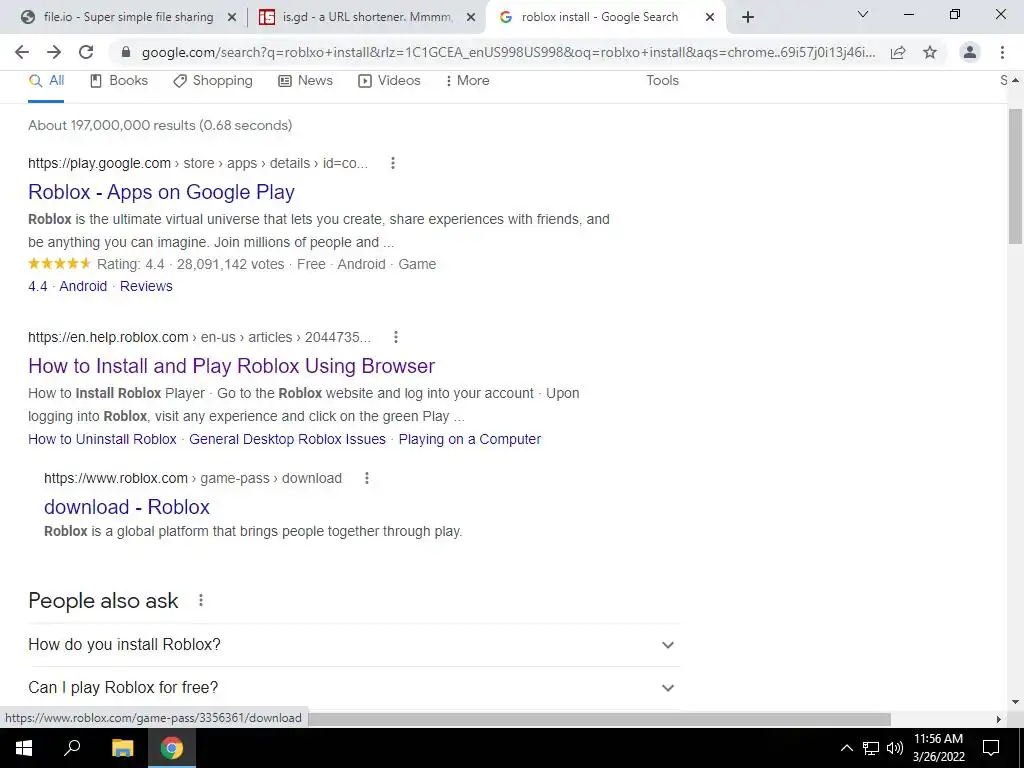This screenshot has width=1024, height=768.
Task: Open How to Uninstall Roblox sitelink
Action: (103, 439)
